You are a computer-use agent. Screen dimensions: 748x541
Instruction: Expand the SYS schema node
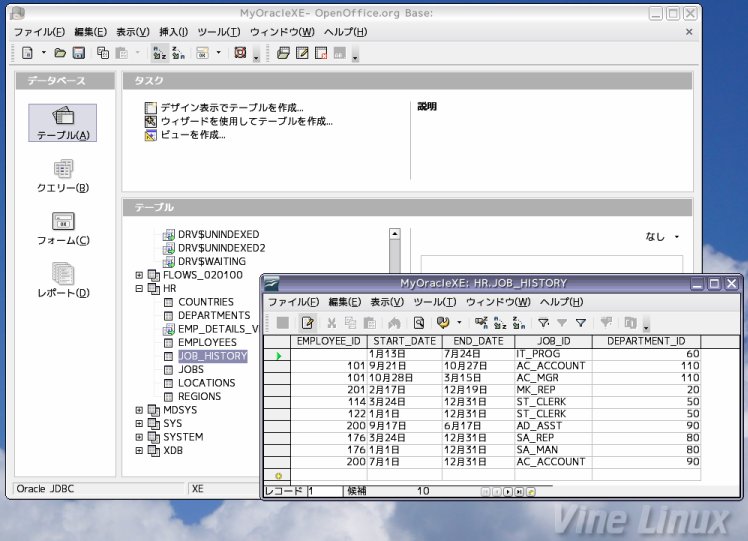[139, 423]
